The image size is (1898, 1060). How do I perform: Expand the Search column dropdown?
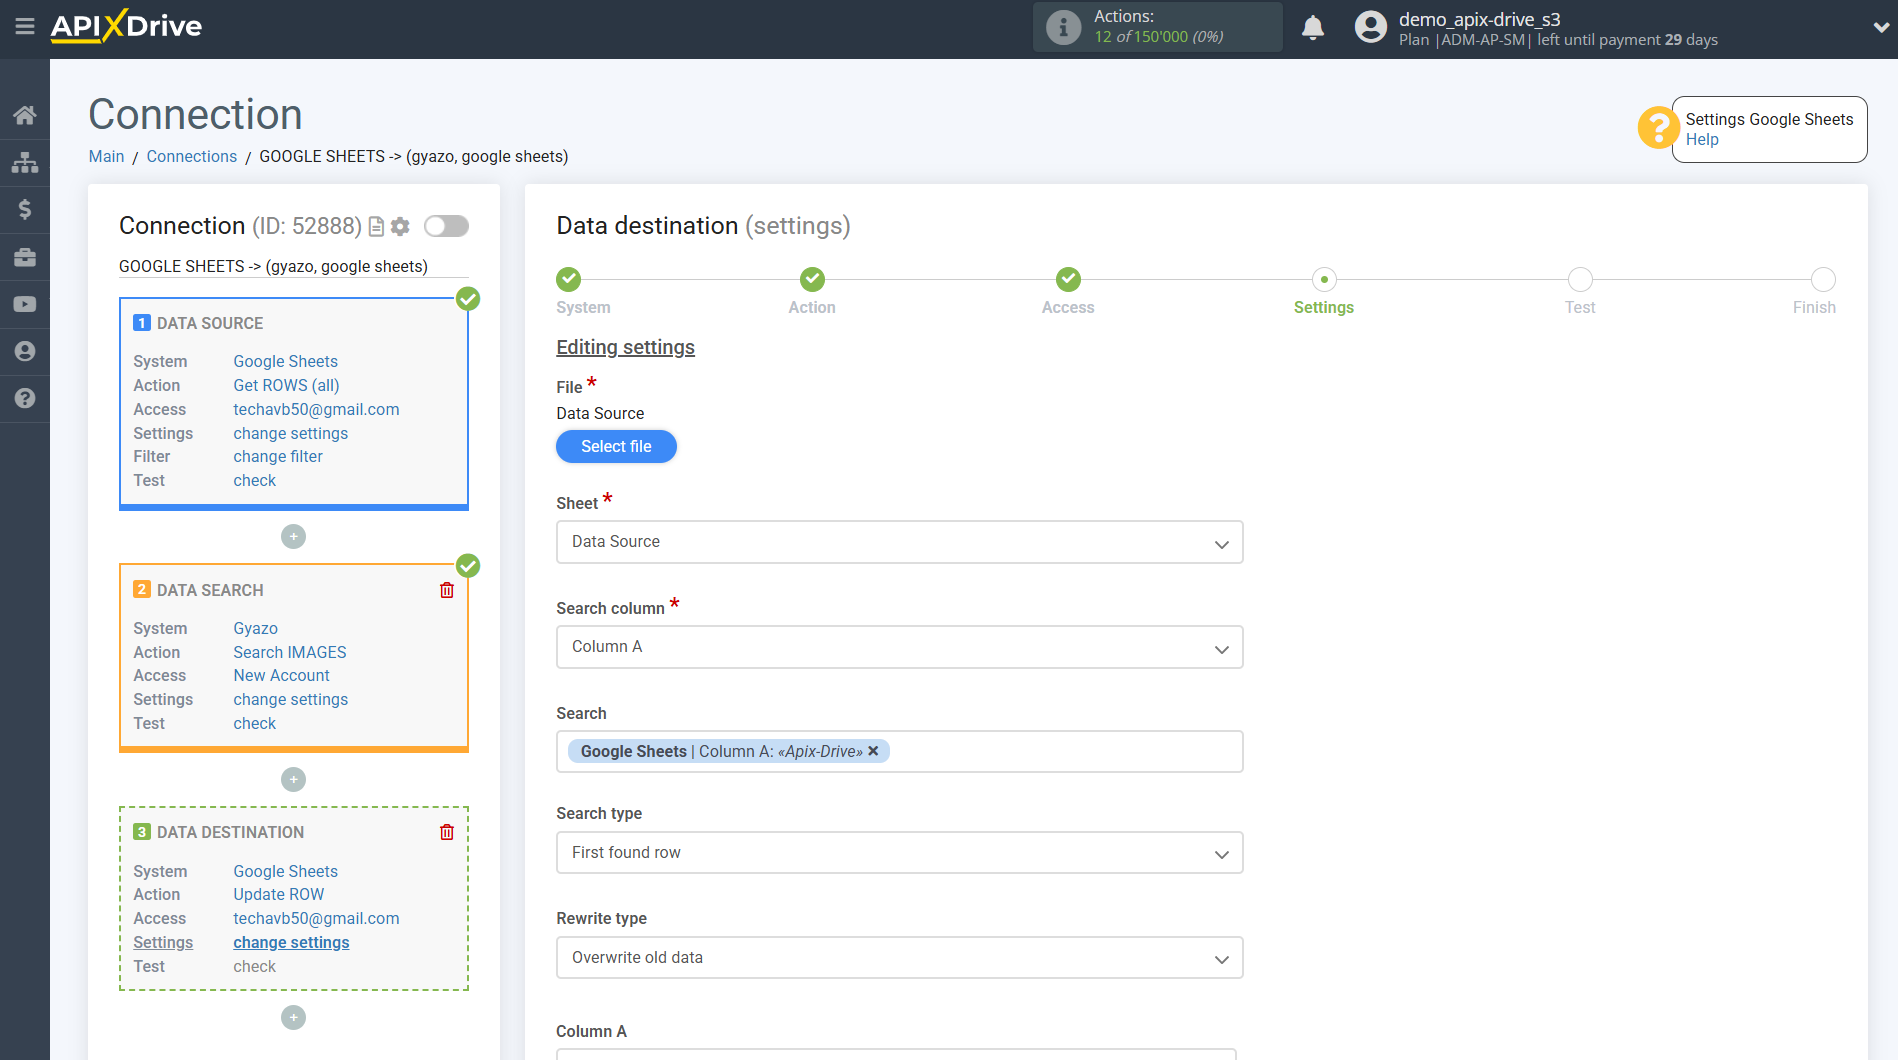(899, 647)
